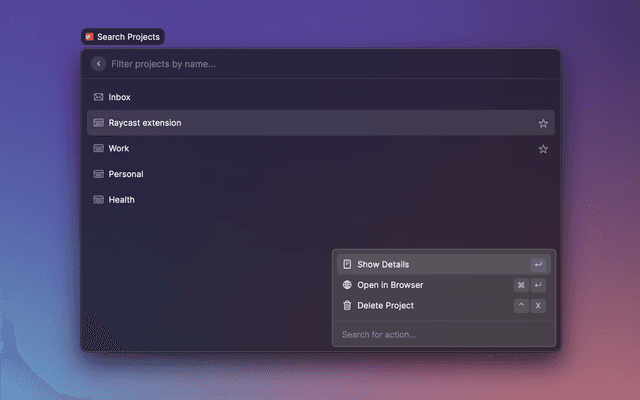This screenshot has width=640, height=400.
Task: Click the Search Projects title badge
Action: pos(122,37)
